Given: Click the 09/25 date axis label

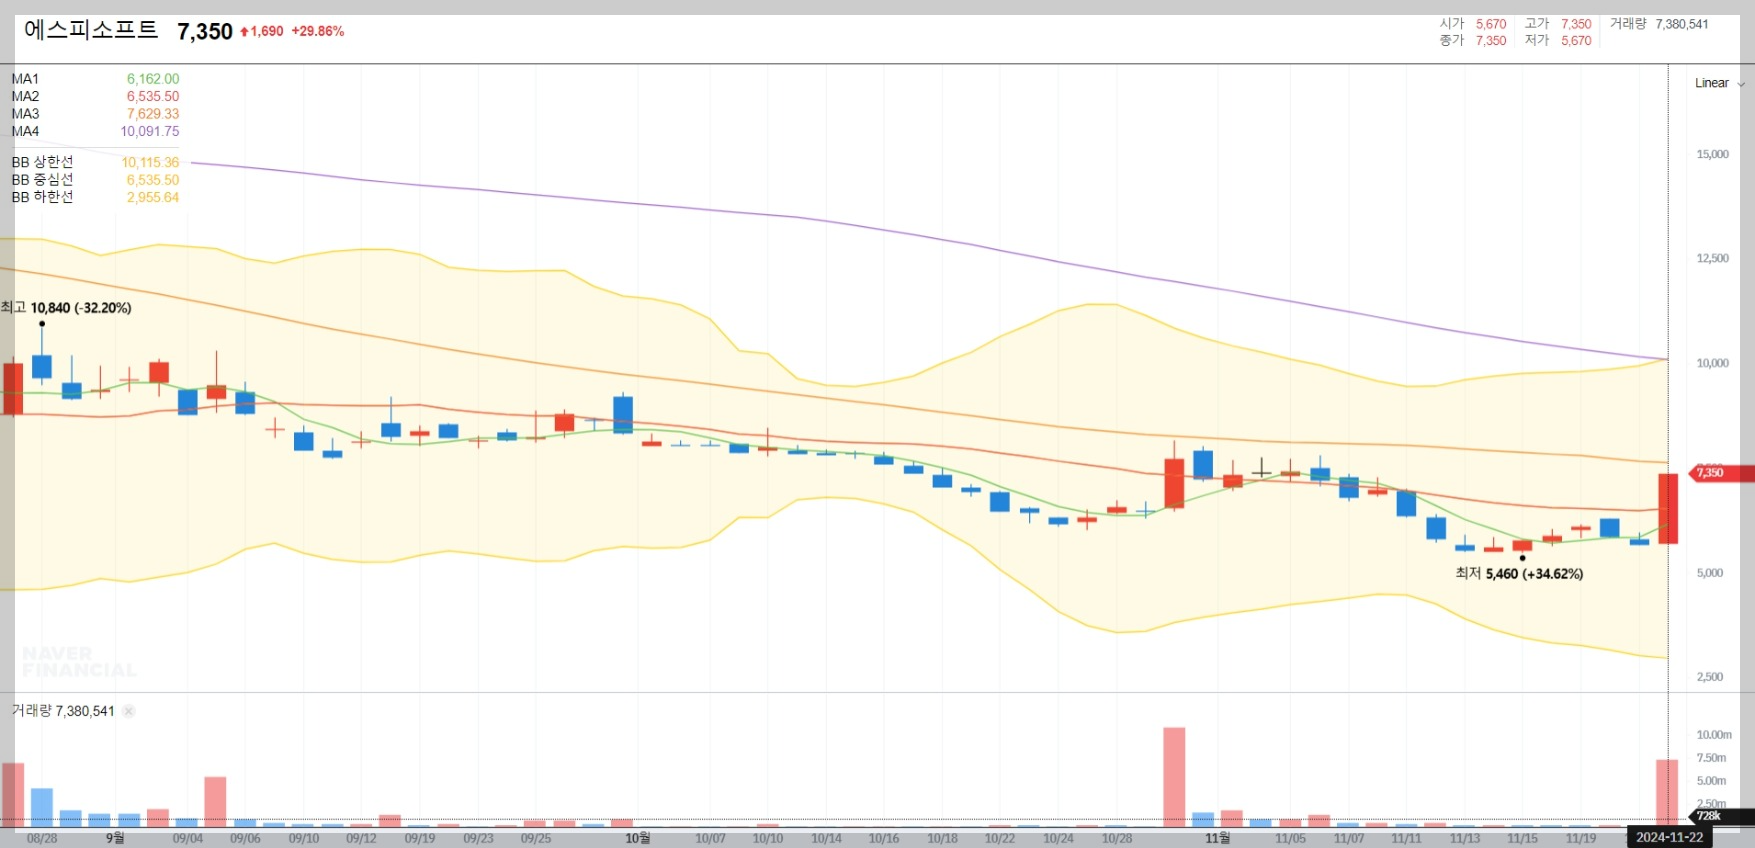Looking at the screenshot, I should (x=536, y=838).
